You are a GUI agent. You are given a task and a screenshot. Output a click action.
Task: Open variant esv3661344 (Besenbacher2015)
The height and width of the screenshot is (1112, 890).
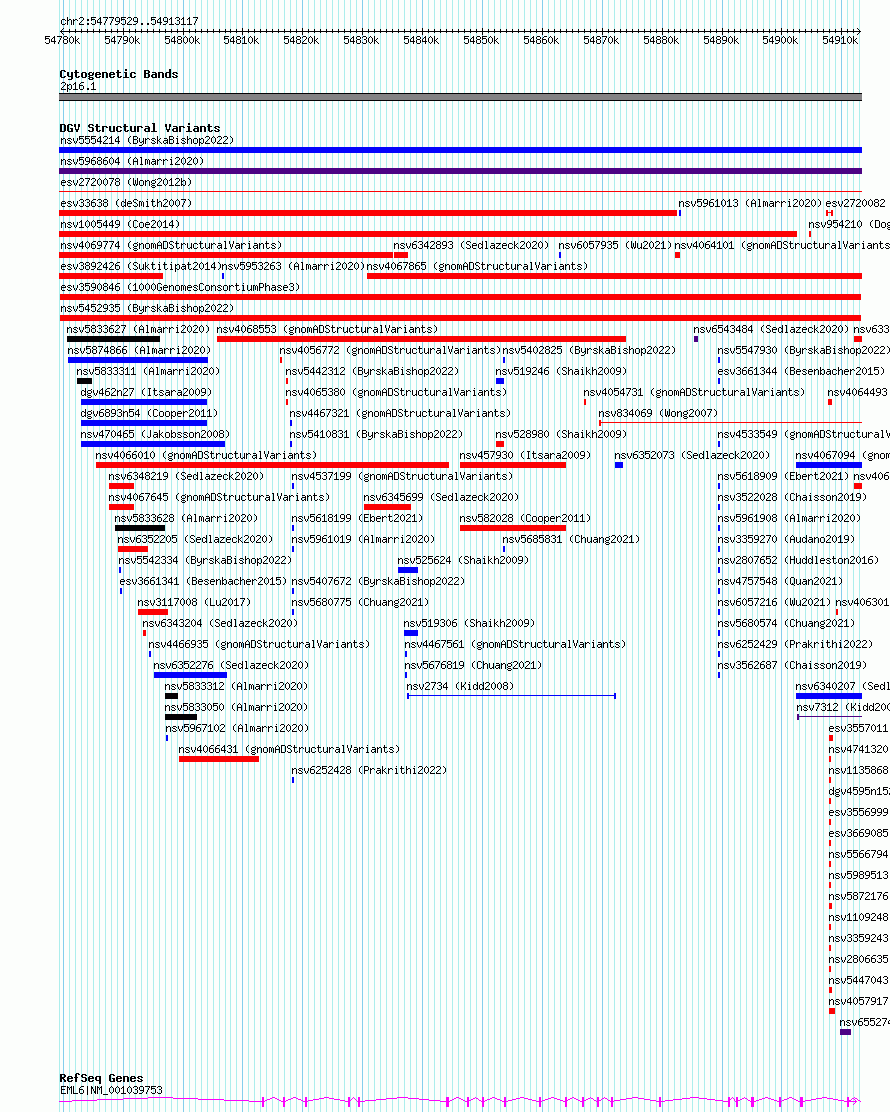tap(801, 372)
